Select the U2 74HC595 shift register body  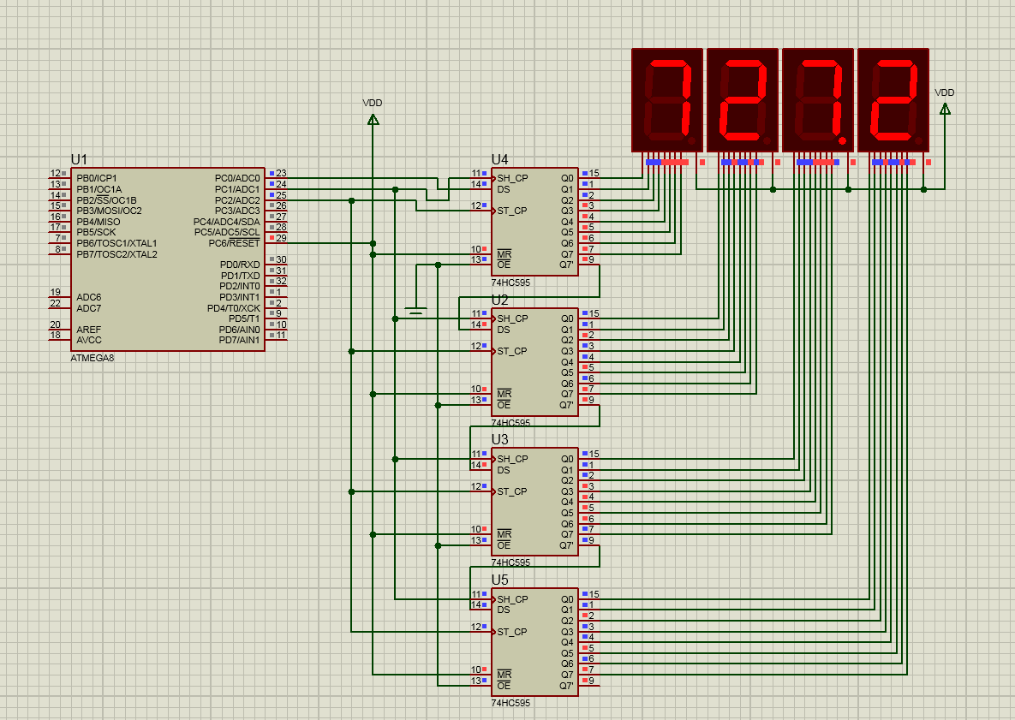click(535, 362)
